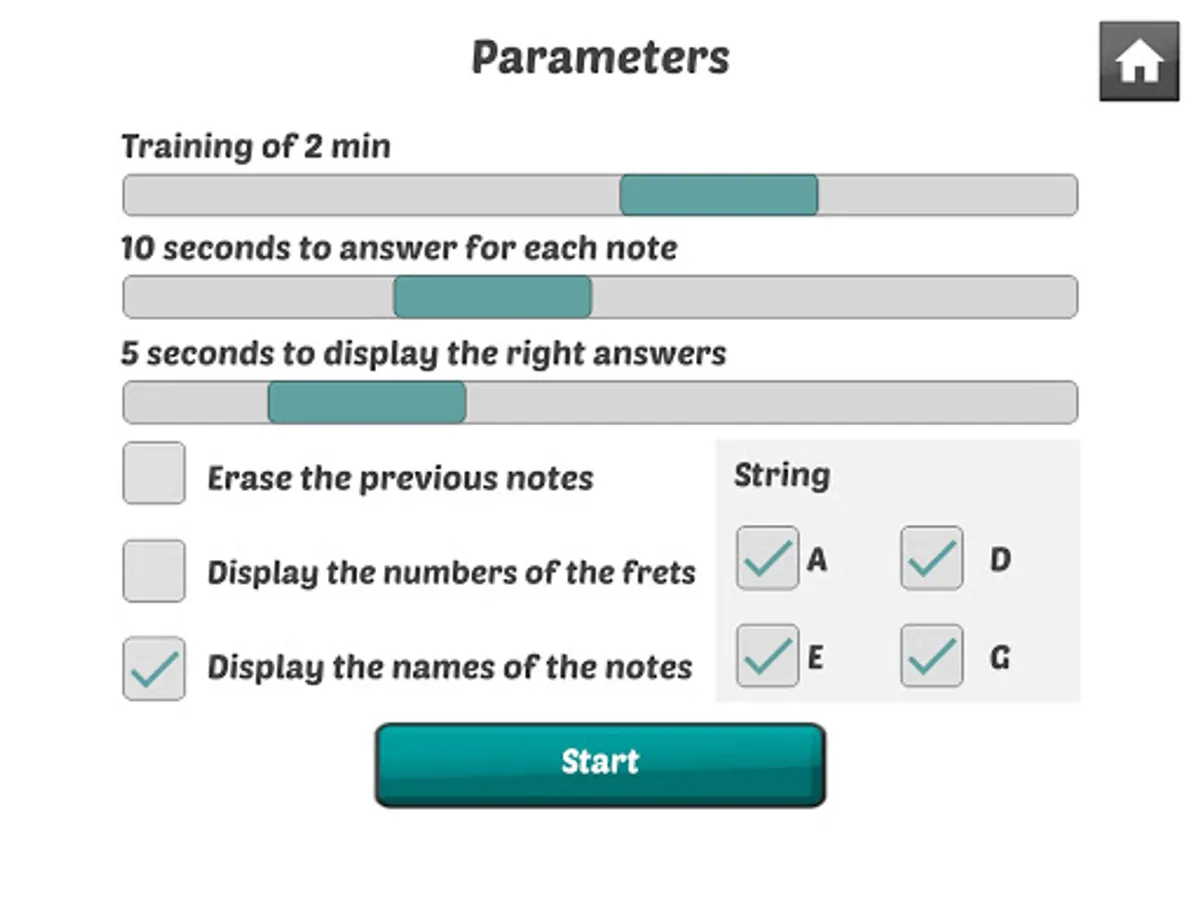Uncheck the A string checkbox

[x=767, y=558]
